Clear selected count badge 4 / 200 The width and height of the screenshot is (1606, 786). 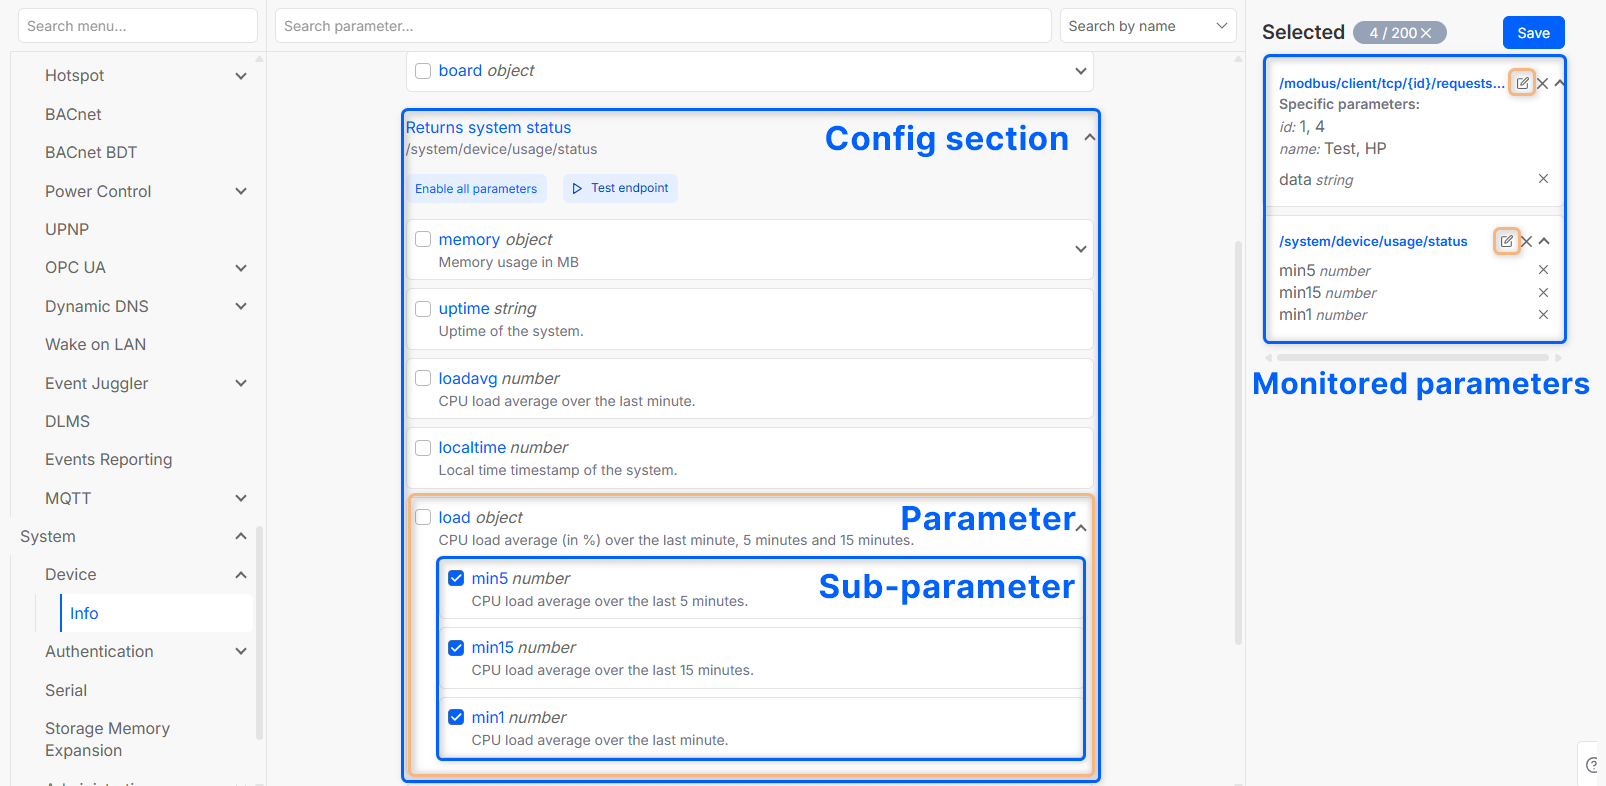[x=1426, y=33]
